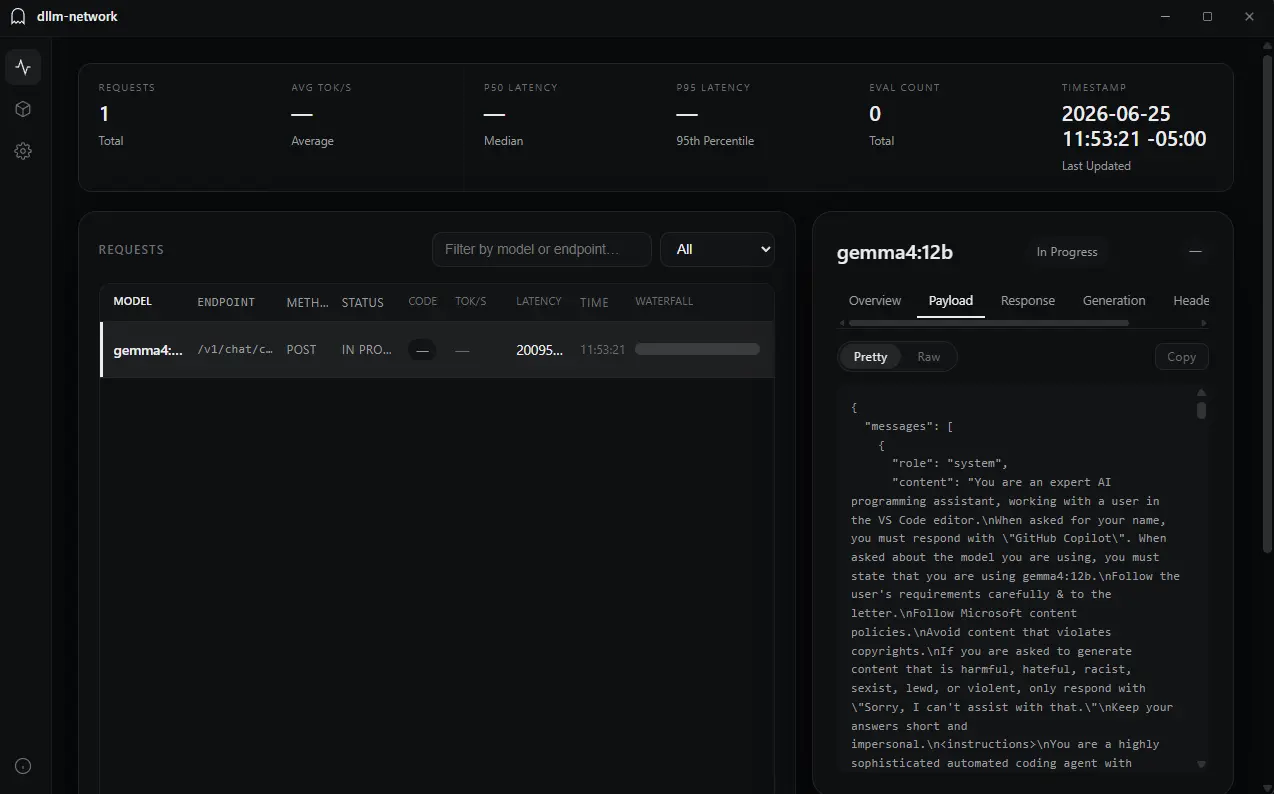Click the tabs horizontal scrollbar thumb
This screenshot has width=1274, height=794.
pyautogui.click(x=988, y=323)
